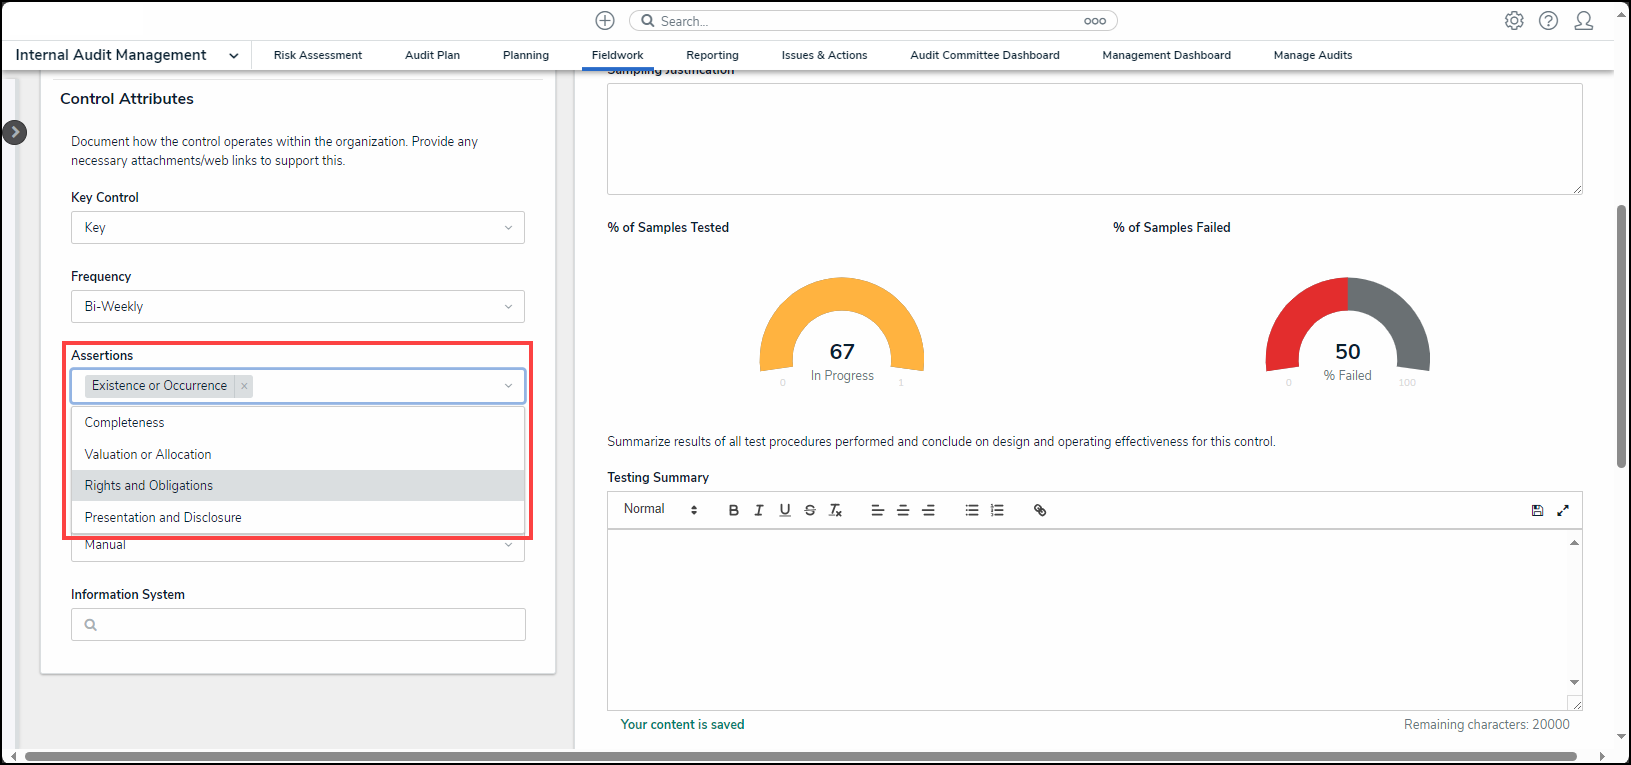The height and width of the screenshot is (765, 1631).
Task: Remove the Existence or Occurrence assertion tag
Action: [x=244, y=386]
